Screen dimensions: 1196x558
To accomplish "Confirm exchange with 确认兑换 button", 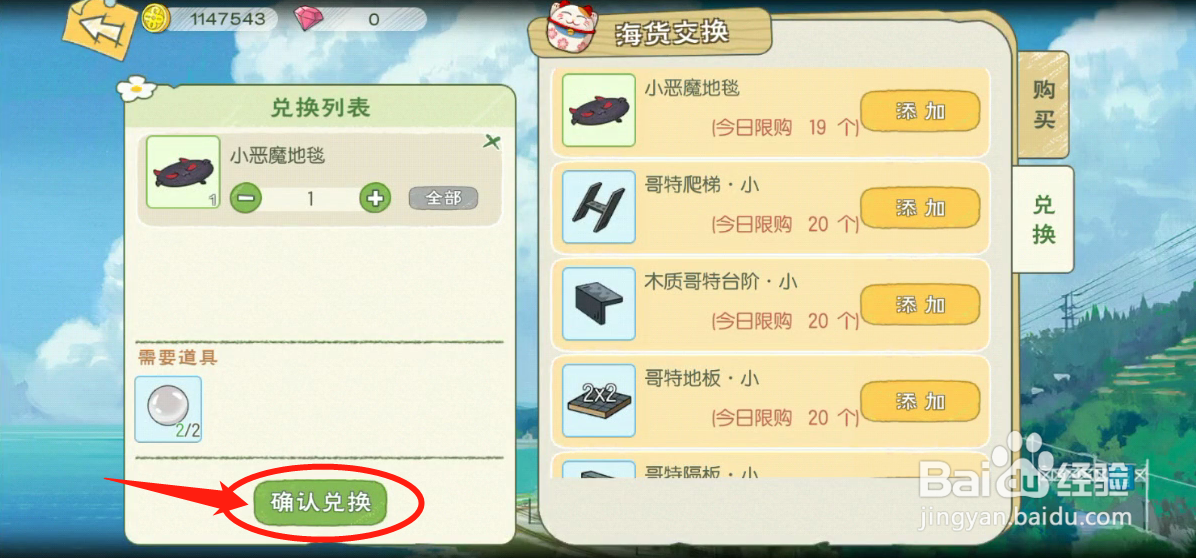I will 320,502.
